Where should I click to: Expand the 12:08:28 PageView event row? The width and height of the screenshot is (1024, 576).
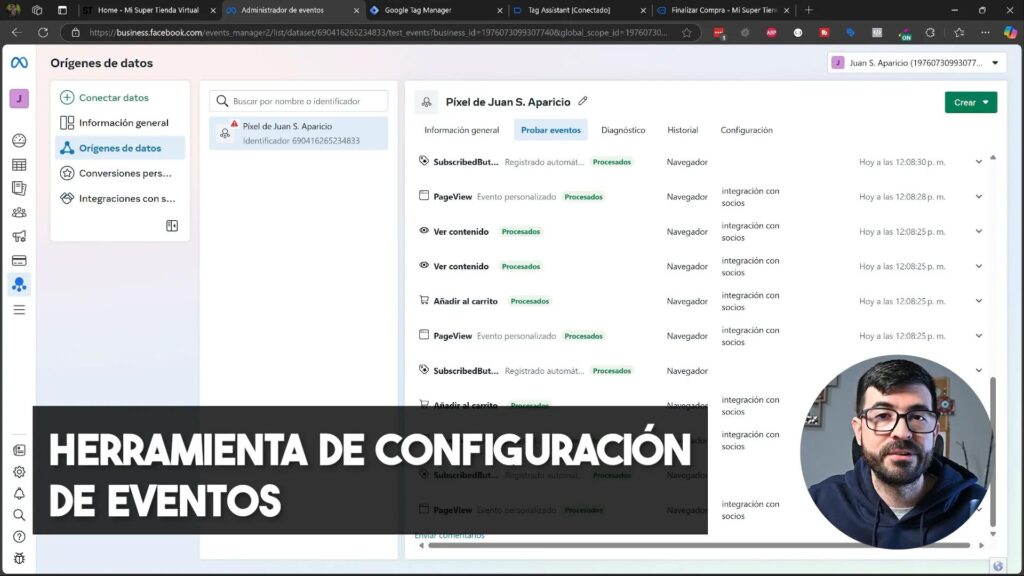pyautogui.click(x=979, y=197)
